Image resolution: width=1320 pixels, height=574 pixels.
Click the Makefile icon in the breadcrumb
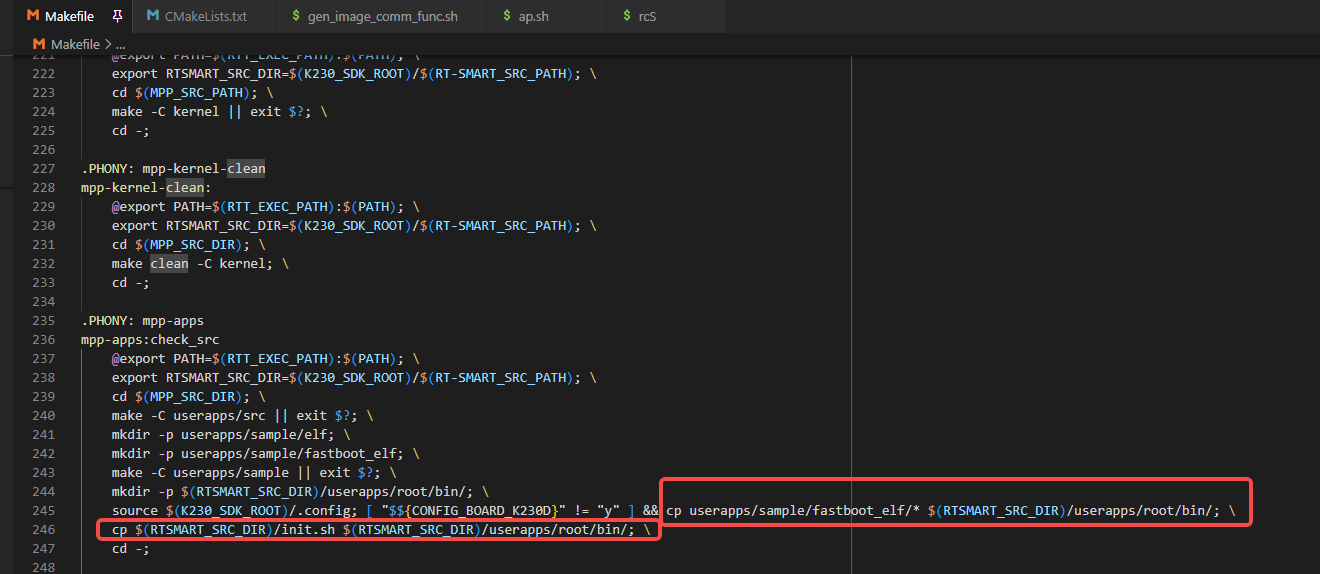[39, 44]
